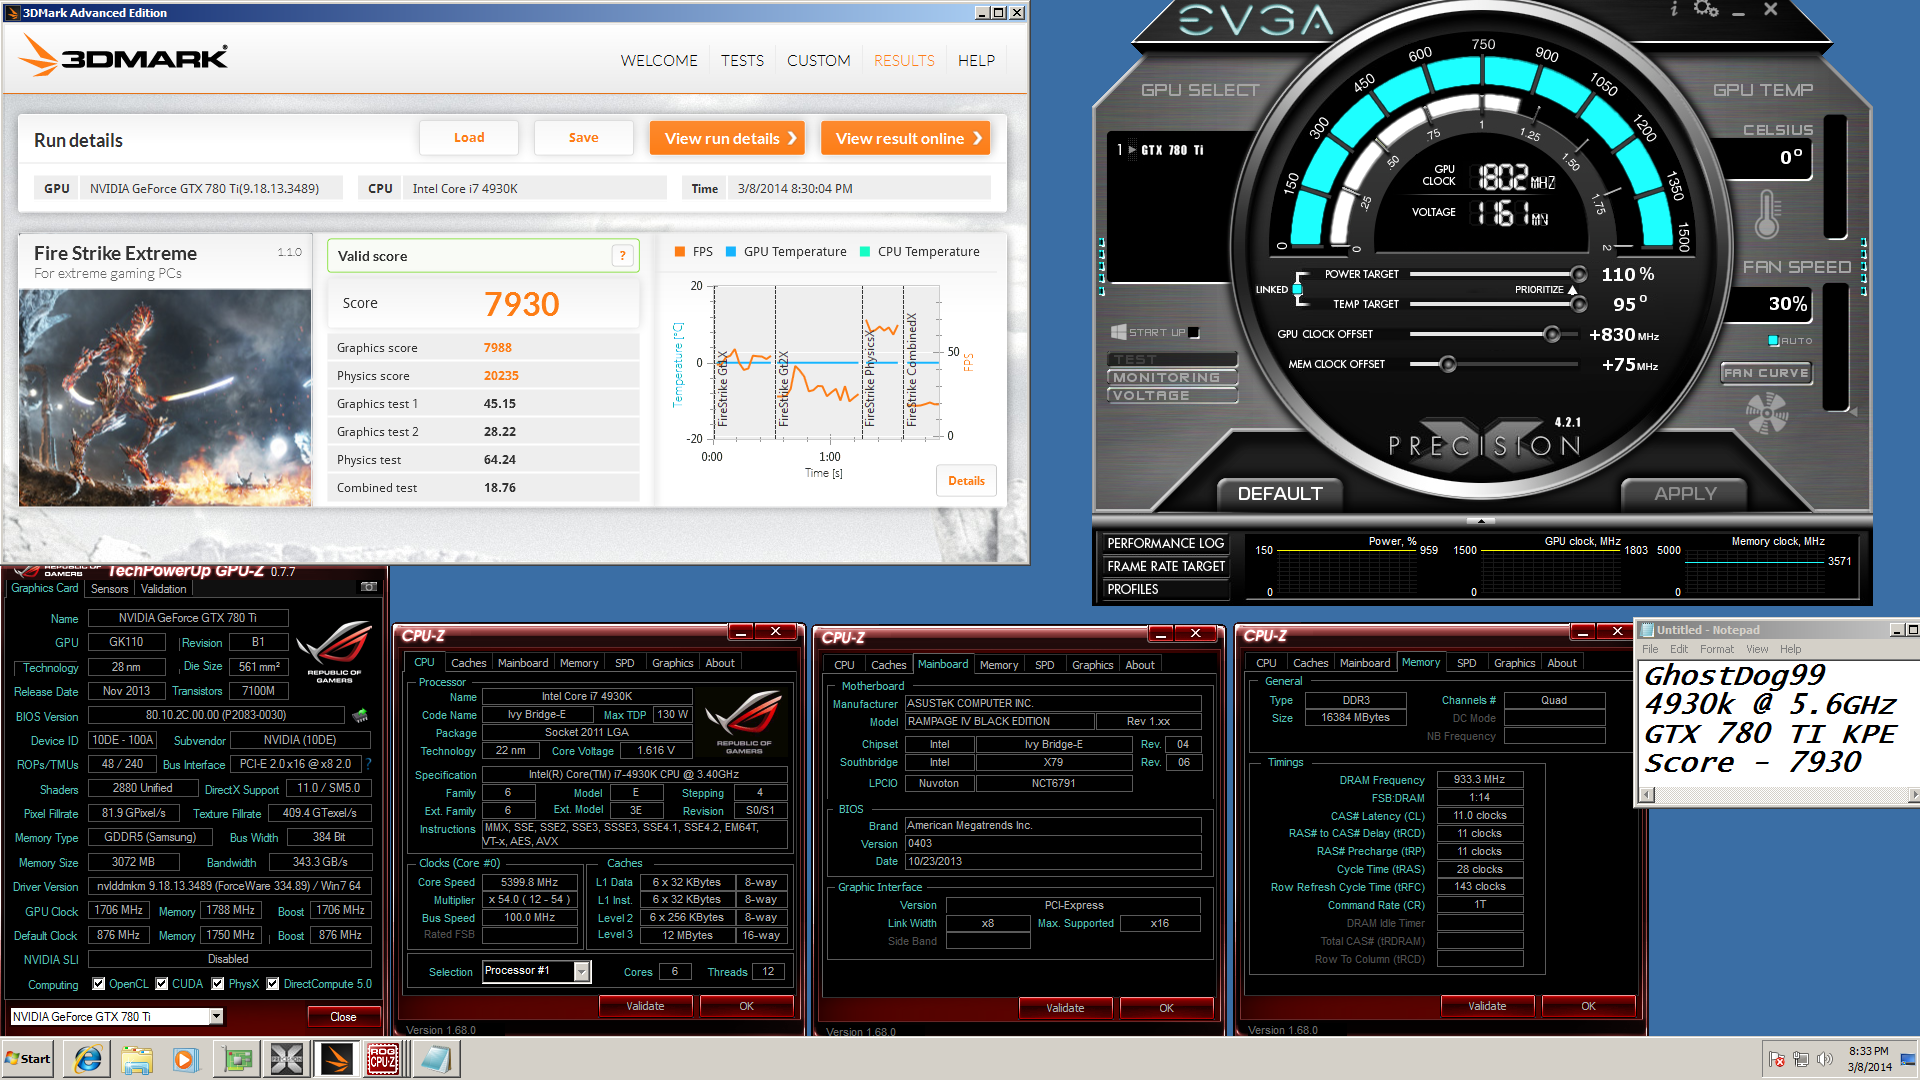Open Internet Explorer from taskbar
The height and width of the screenshot is (1080, 1920).
coord(88,1059)
